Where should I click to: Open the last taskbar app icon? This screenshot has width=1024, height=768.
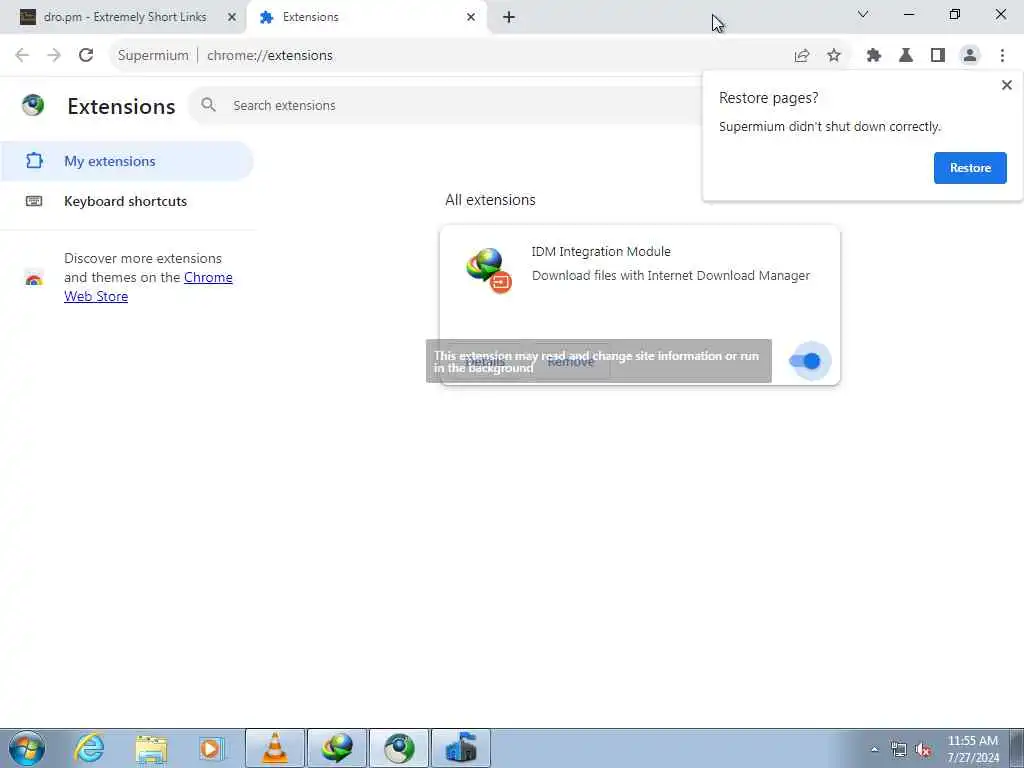pyautogui.click(x=461, y=748)
